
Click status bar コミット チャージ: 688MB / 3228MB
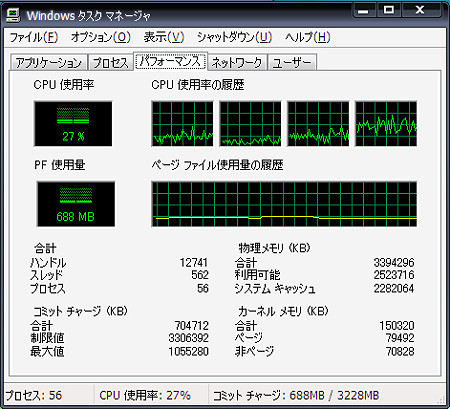coord(296,395)
